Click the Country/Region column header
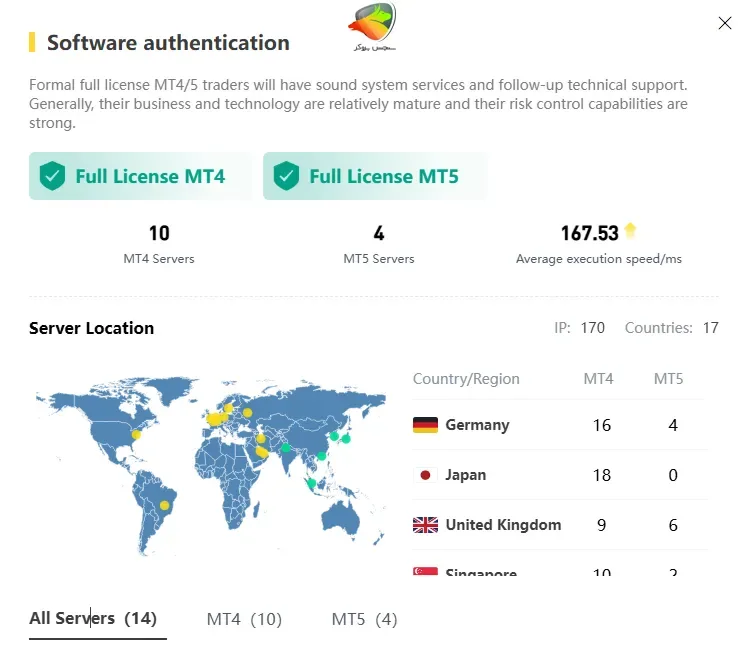The width and height of the screenshot is (744, 652). 466,379
